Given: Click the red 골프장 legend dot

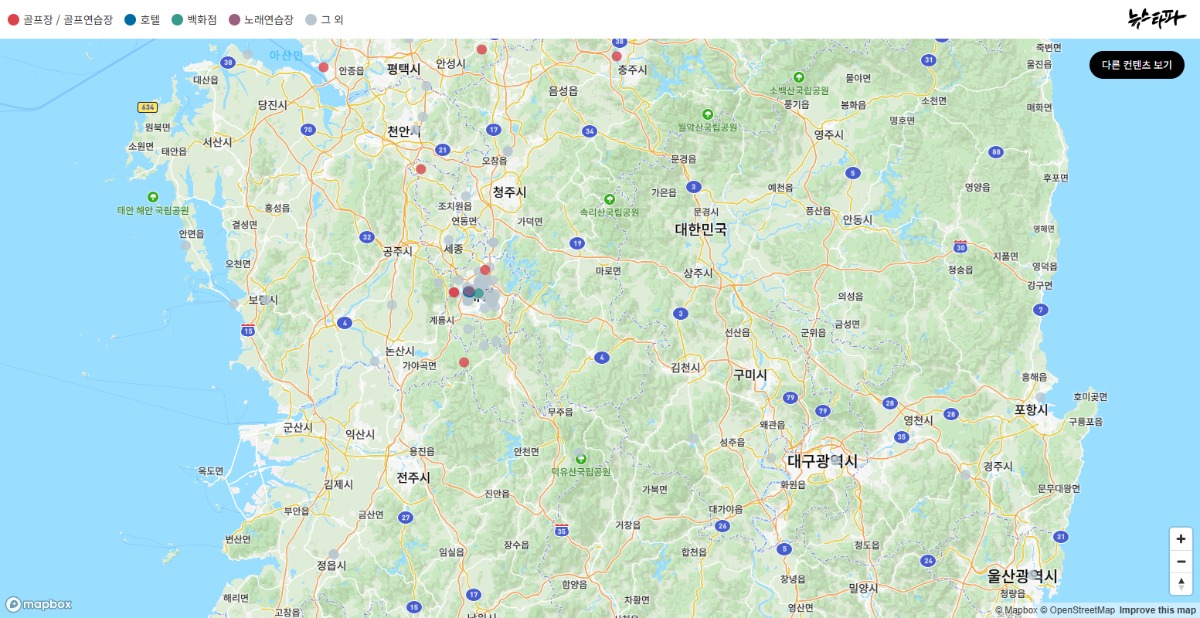Looking at the screenshot, I should (x=14, y=19).
